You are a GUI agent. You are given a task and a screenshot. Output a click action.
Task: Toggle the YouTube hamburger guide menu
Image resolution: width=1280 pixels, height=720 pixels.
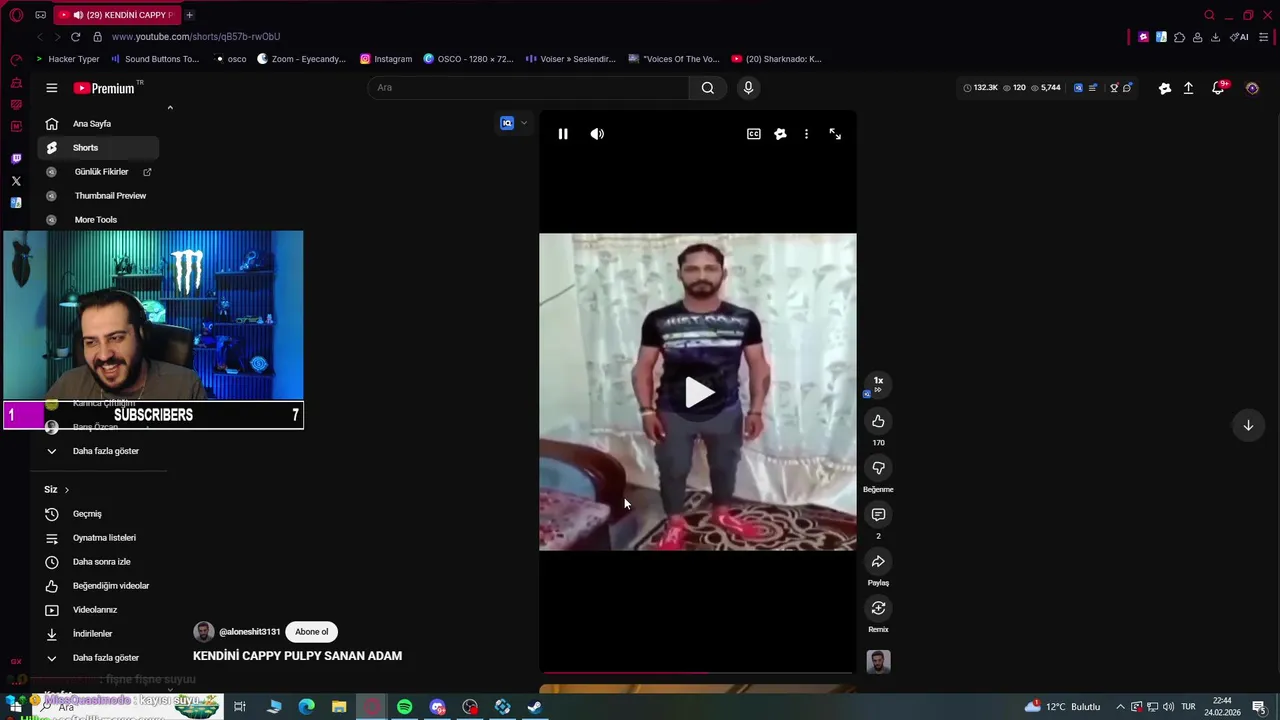(52, 88)
